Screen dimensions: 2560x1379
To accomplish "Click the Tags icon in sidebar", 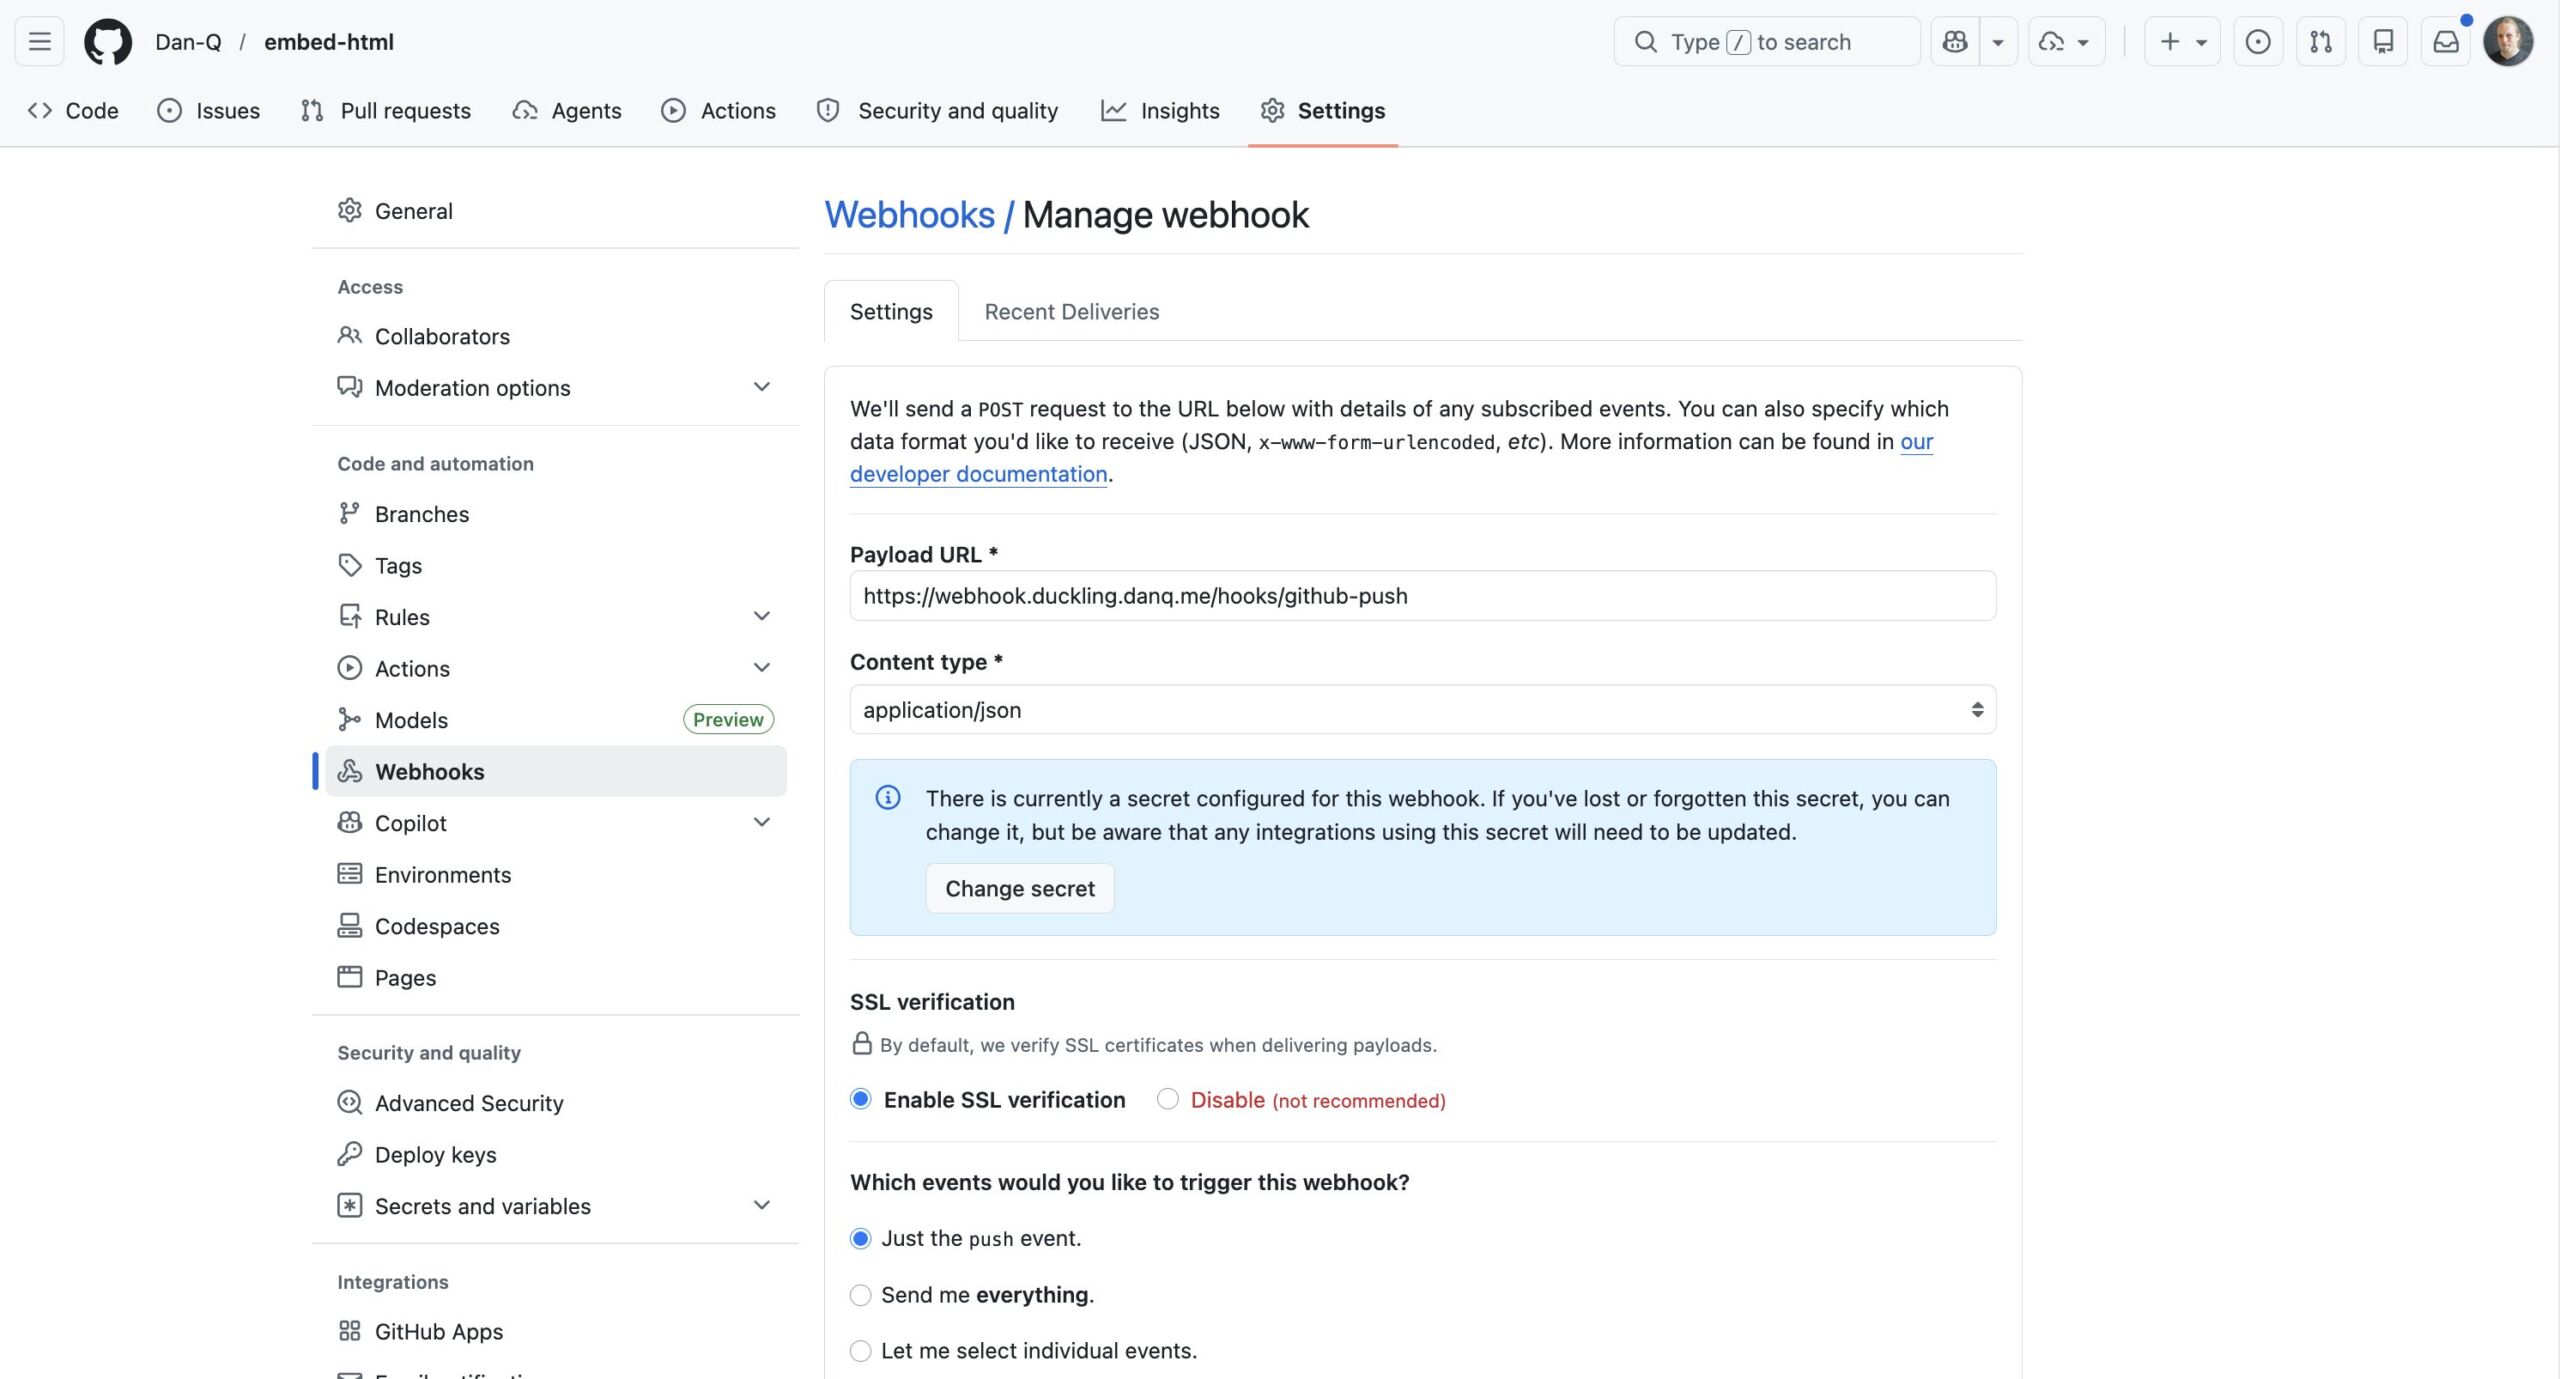I will [x=349, y=565].
